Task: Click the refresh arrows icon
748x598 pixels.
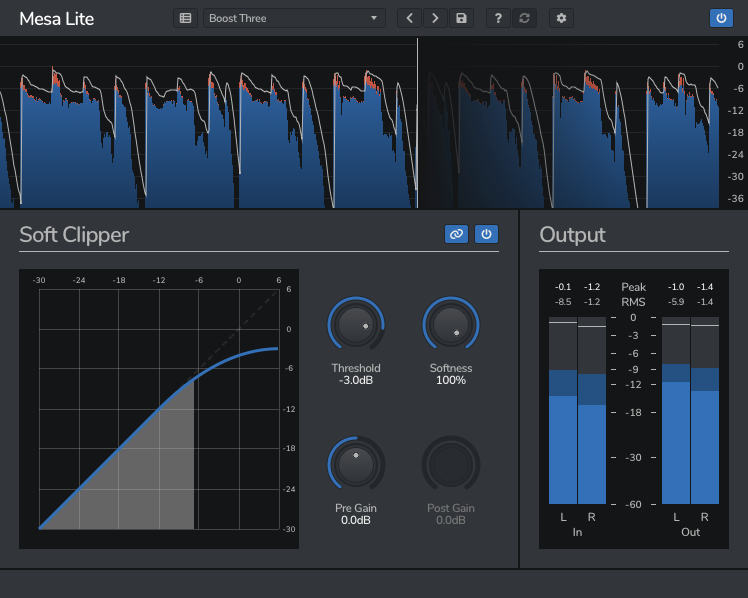Action: click(x=523, y=18)
